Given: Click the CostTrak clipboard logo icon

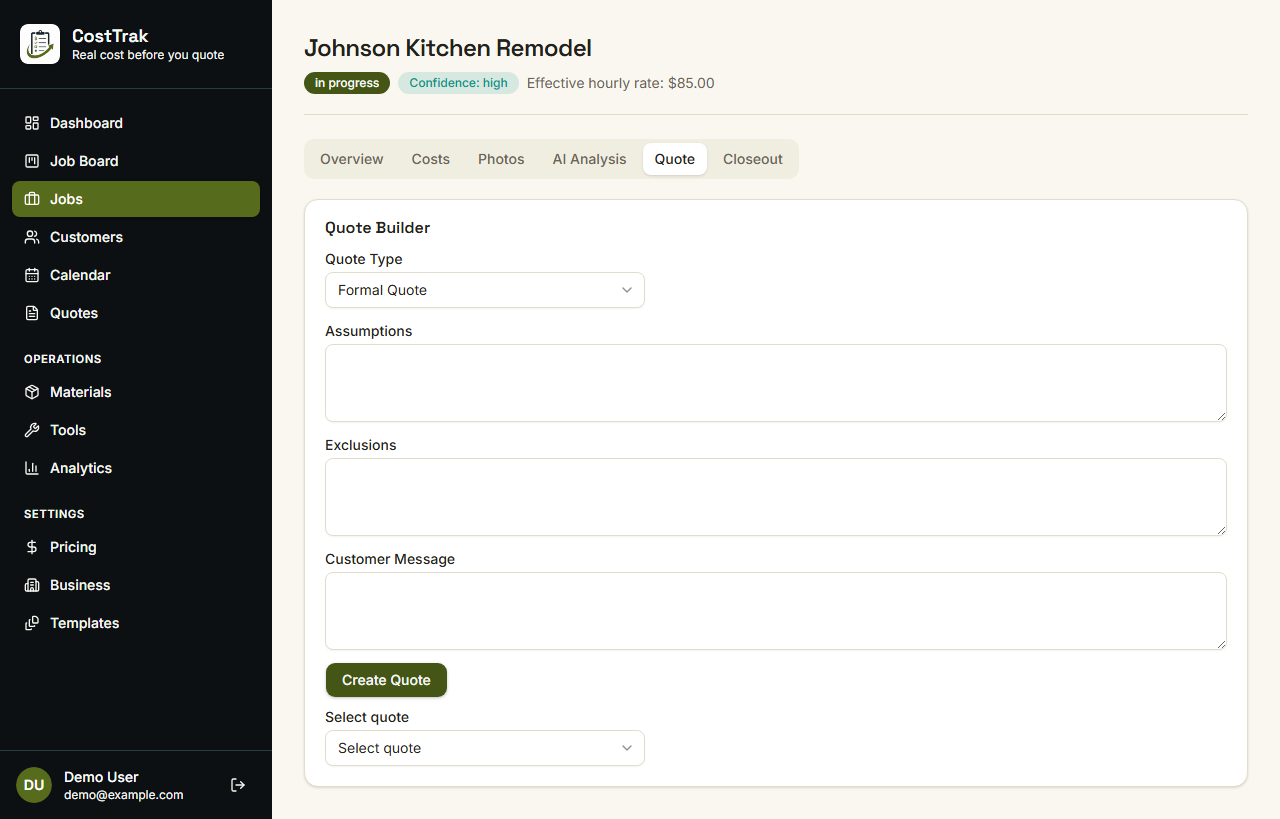Looking at the screenshot, I should (x=40, y=44).
